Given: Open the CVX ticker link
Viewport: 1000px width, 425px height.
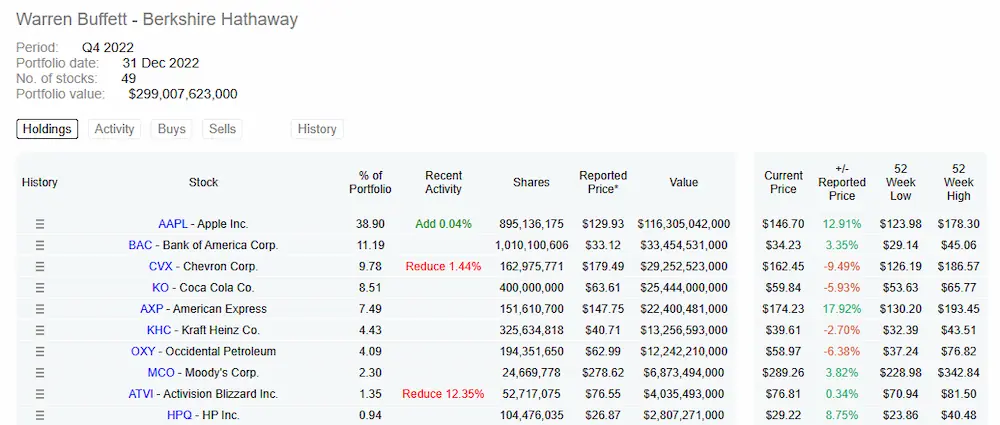Looking at the screenshot, I should (161, 266).
